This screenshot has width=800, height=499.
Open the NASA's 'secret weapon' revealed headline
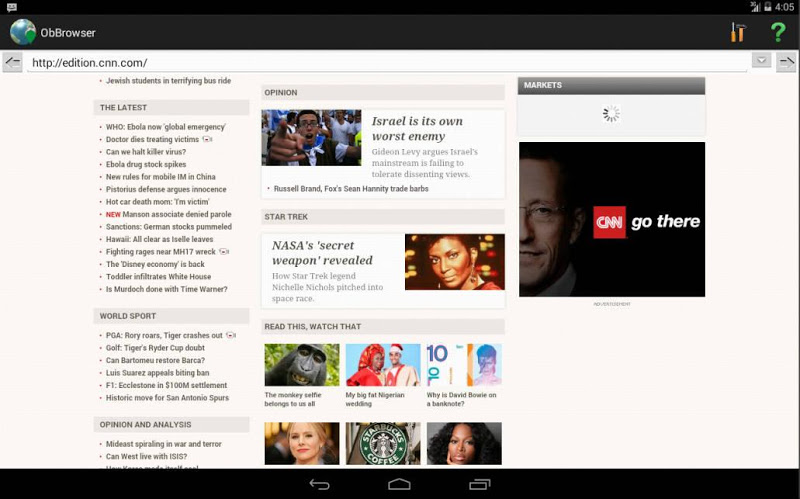322,253
